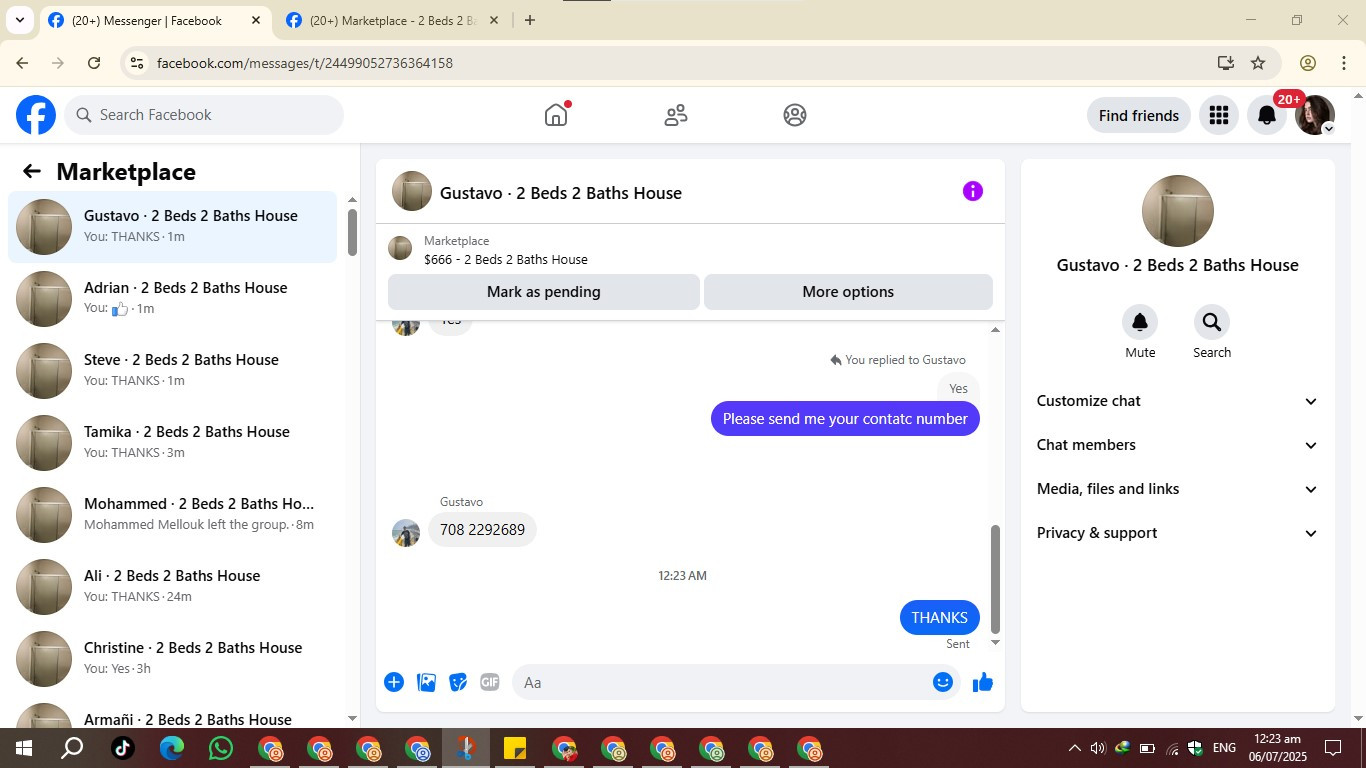Expand Chat members section
This screenshot has width=1366, height=768.
1178,445
